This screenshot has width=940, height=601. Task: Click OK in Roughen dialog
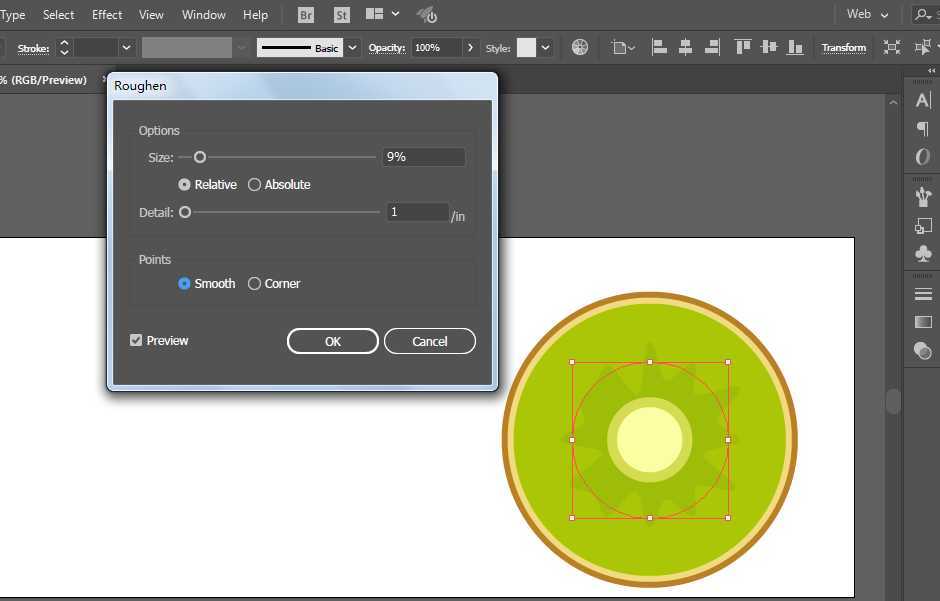tap(332, 342)
